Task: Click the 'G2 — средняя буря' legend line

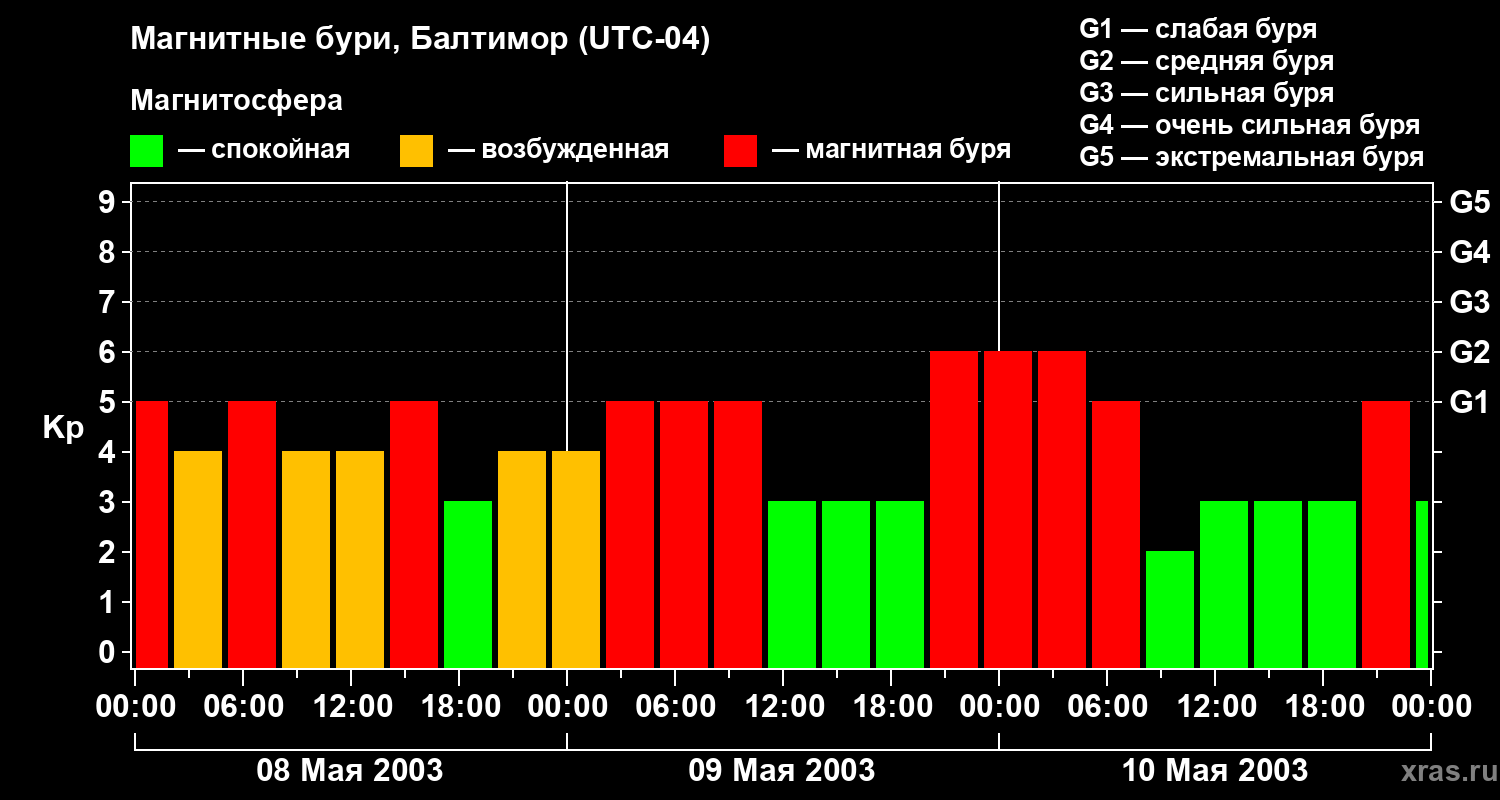Action: tap(1206, 61)
